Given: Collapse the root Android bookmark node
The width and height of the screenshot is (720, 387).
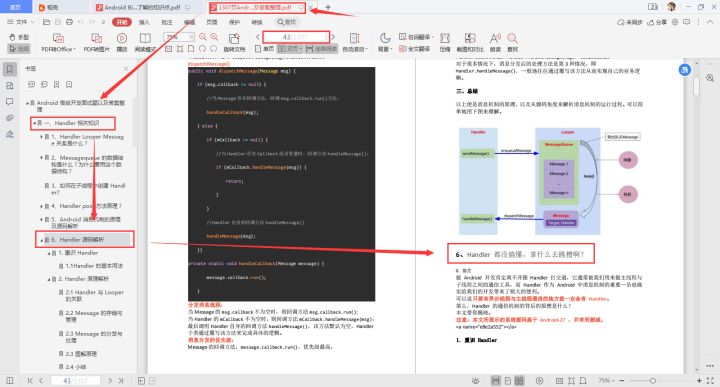Looking at the screenshot, I should (27, 103).
